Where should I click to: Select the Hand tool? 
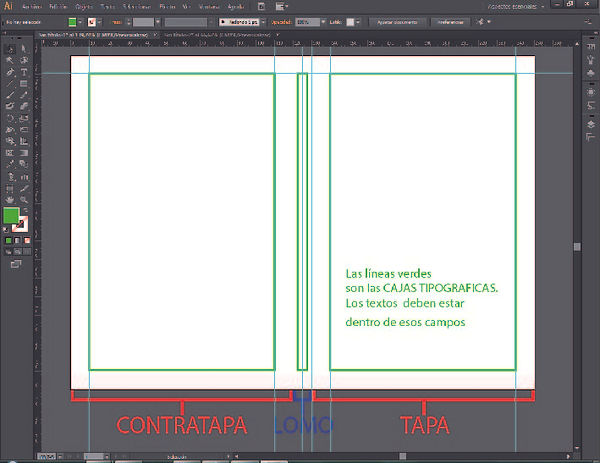10,200
